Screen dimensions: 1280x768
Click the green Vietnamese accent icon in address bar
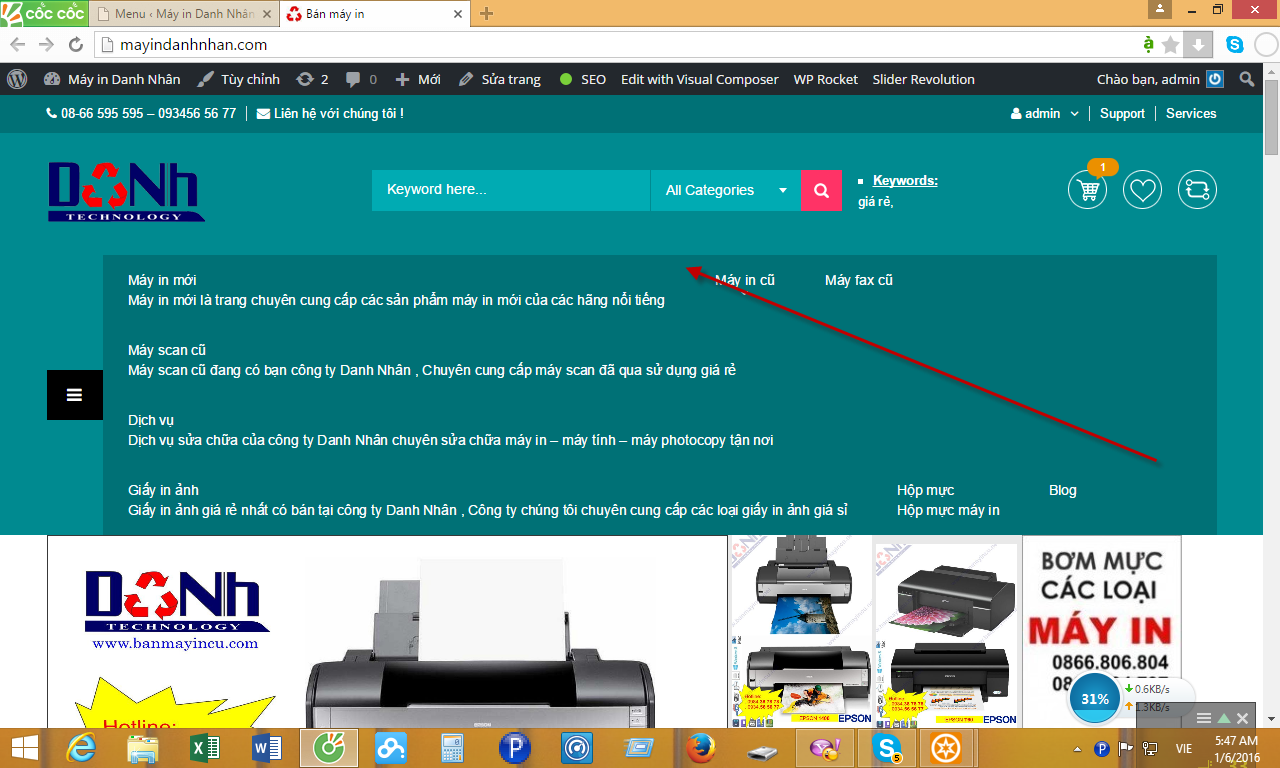point(1148,44)
